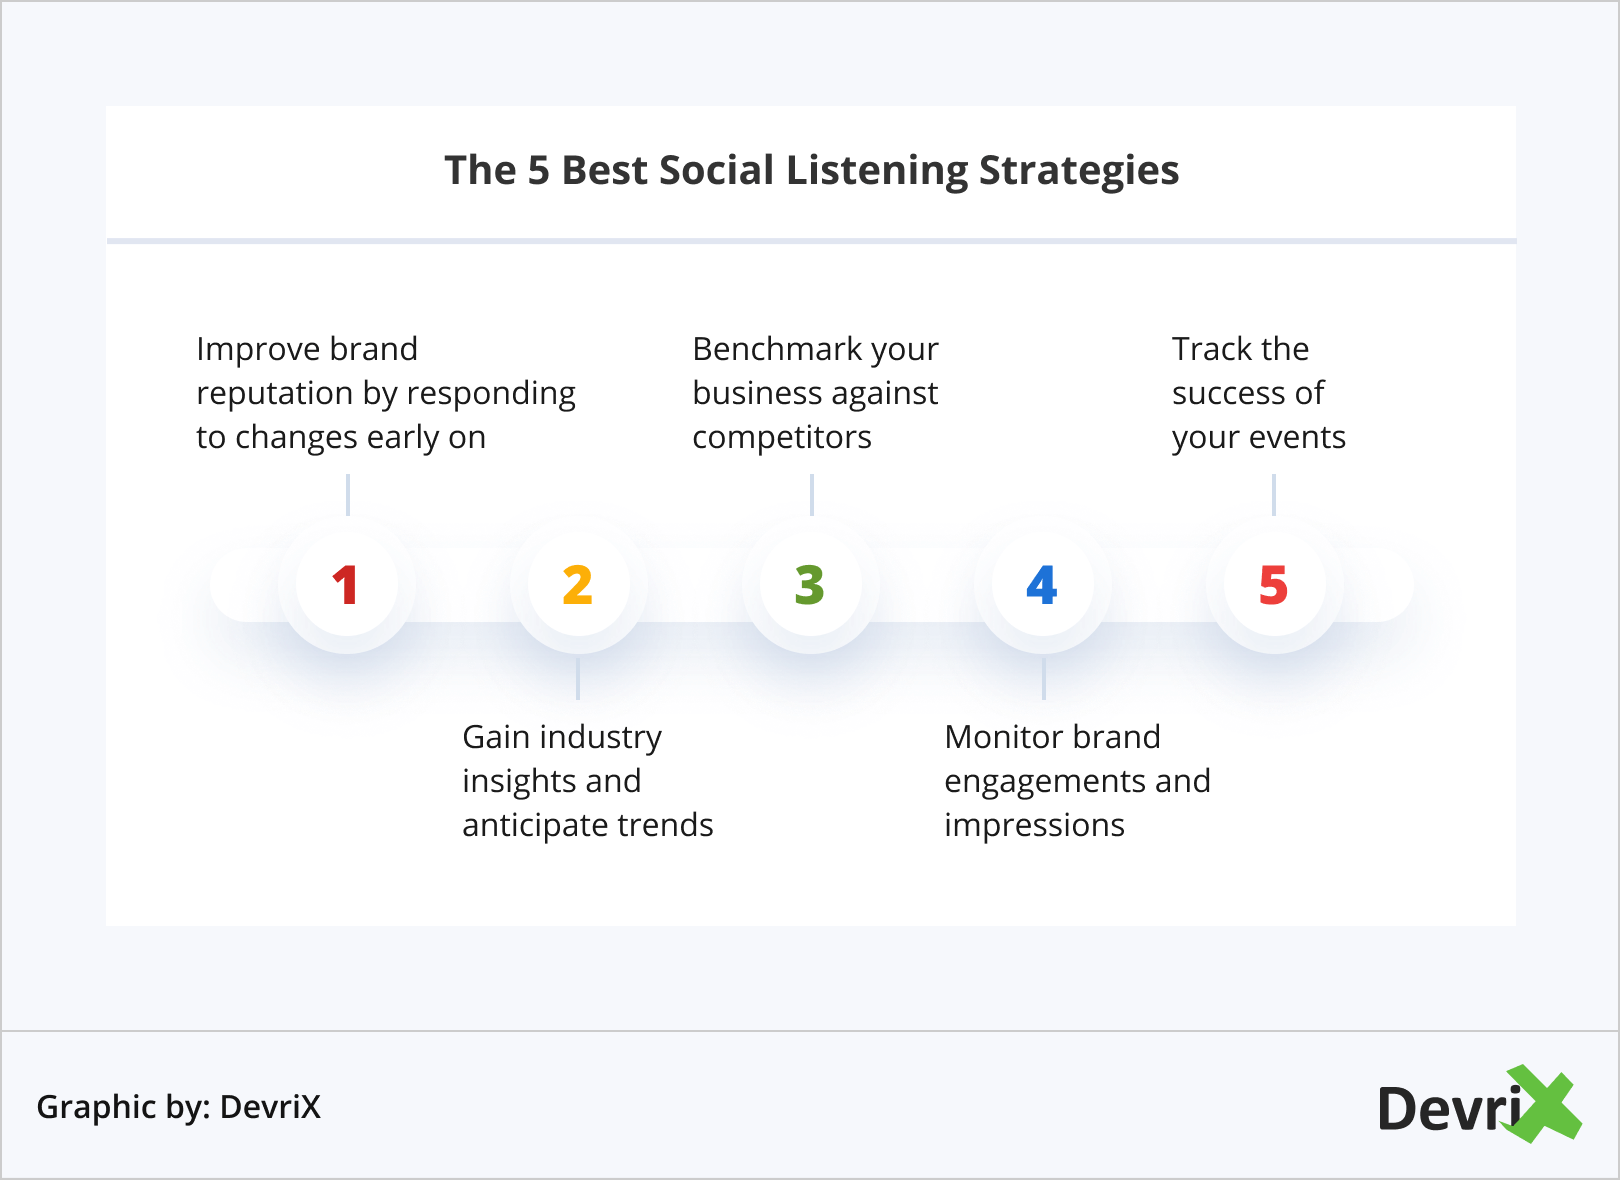Click the red number 1 circle
This screenshot has width=1620, height=1180.
pyautogui.click(x=346, y=585)
